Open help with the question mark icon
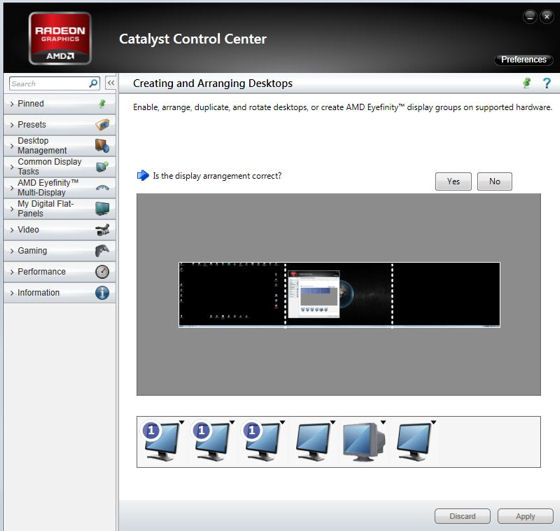The width and height of the screenshot is (560, 531). pyautogui.click(x=546, y=84)
